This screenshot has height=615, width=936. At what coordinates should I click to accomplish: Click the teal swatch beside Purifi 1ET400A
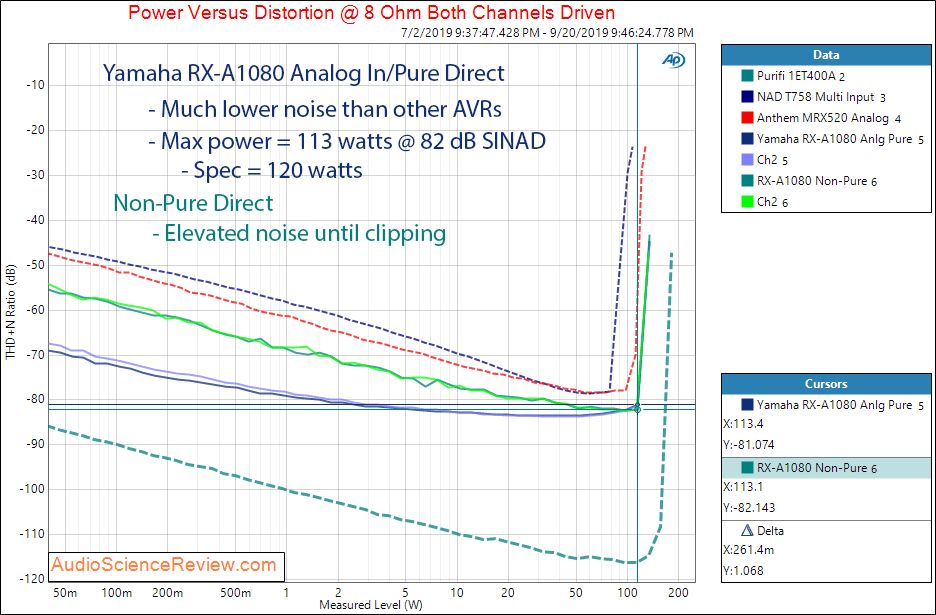(x=746, y=76)
